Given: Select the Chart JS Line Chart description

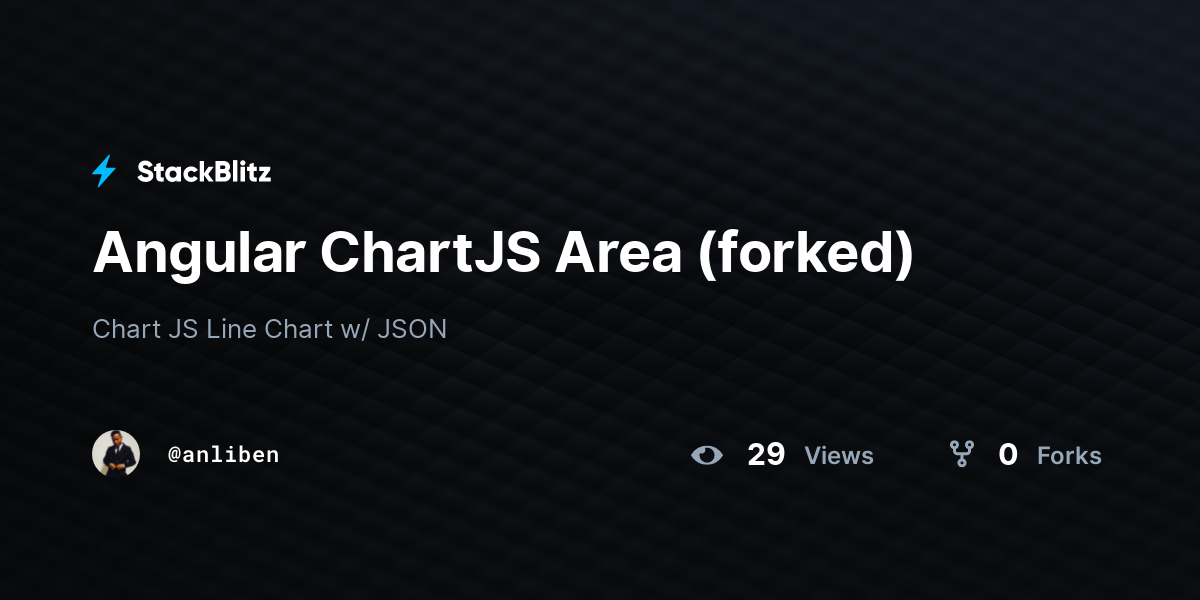Looking at the screenshot, I should pyautogui.click(x=270, y=329).
